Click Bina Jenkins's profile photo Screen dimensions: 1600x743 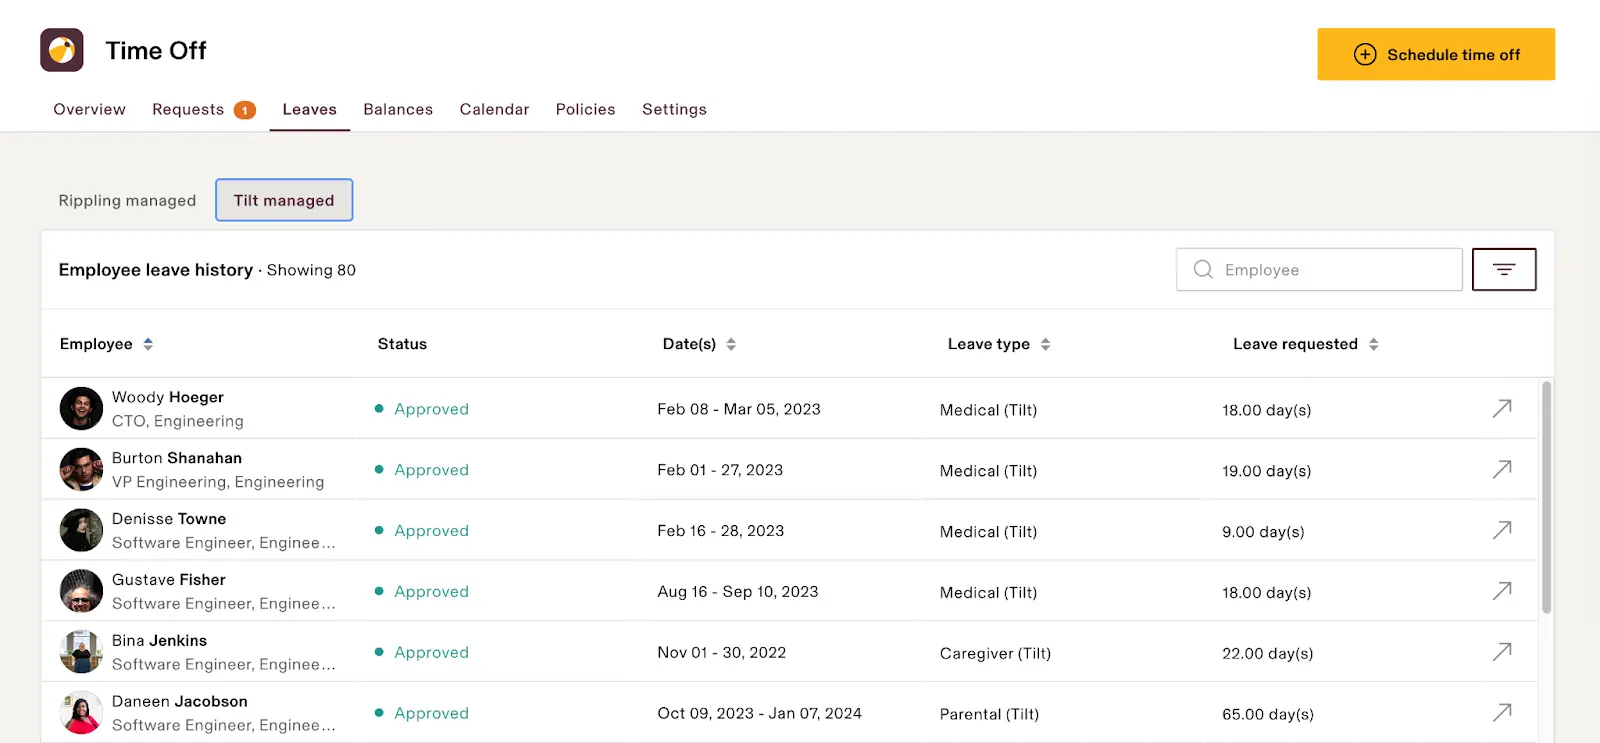[x=81, y=652]
